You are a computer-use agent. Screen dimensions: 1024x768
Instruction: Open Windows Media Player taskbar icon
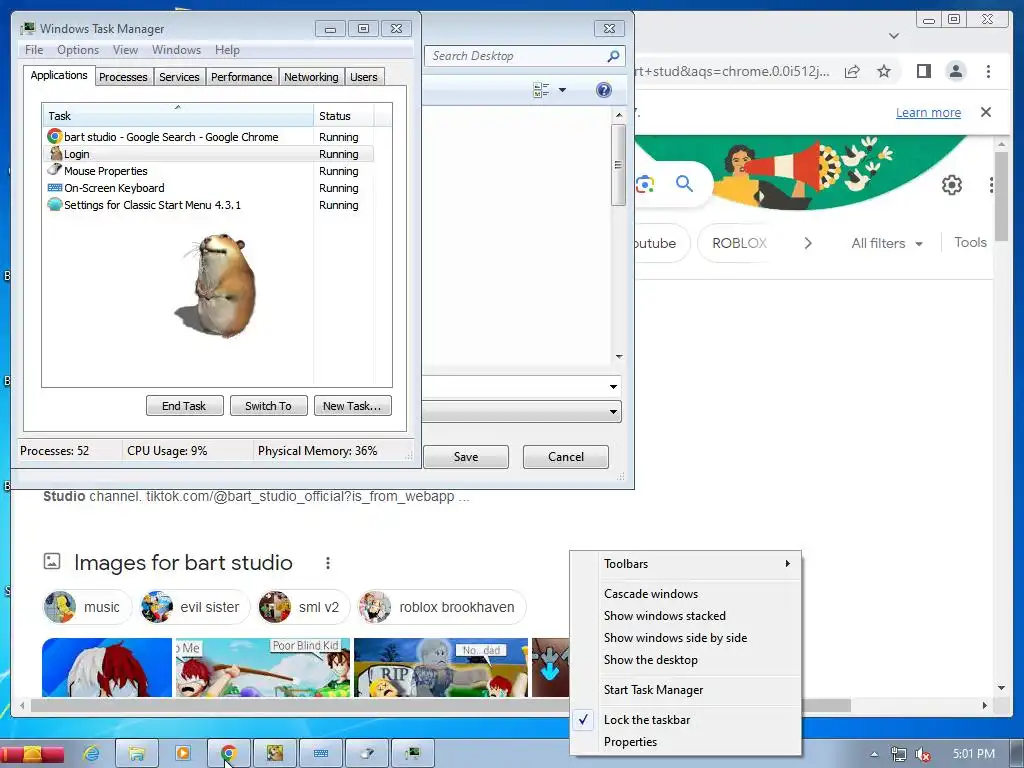coord(183,754)
